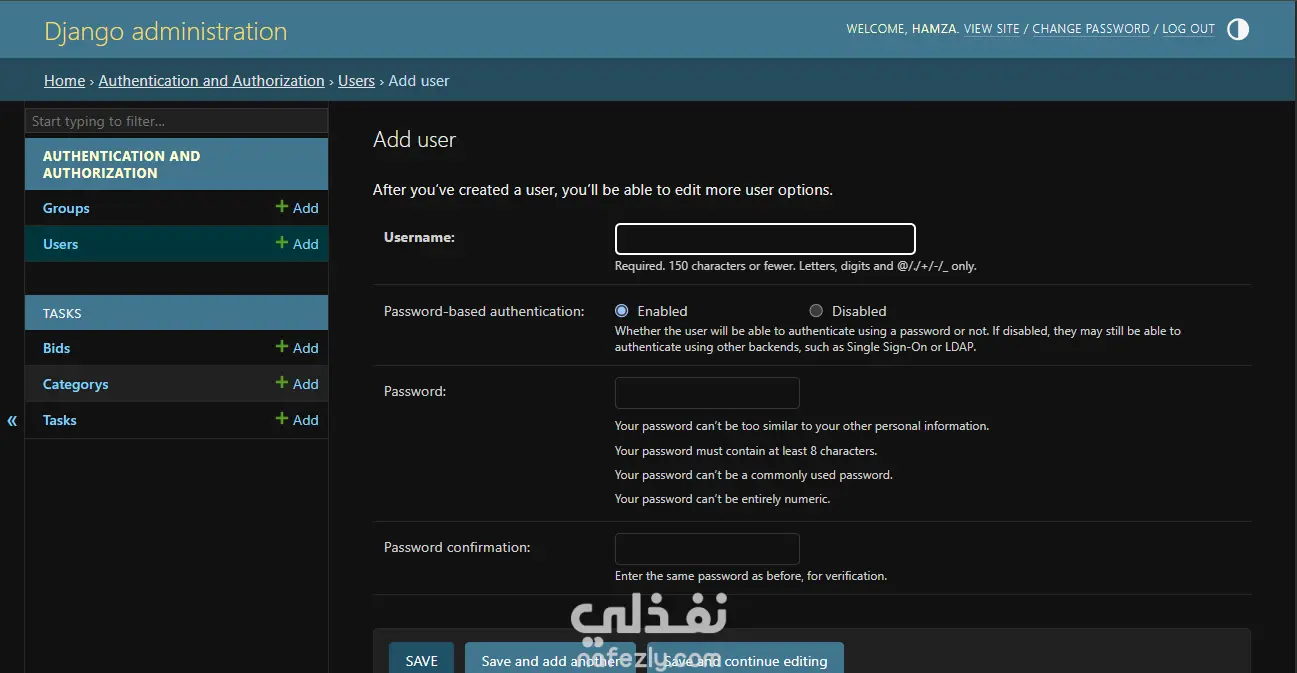Image resolution: width=1297 pixels, height=673 pixels.
Task: Click the Add link next to Tasks
Action: tap(297, 420)
